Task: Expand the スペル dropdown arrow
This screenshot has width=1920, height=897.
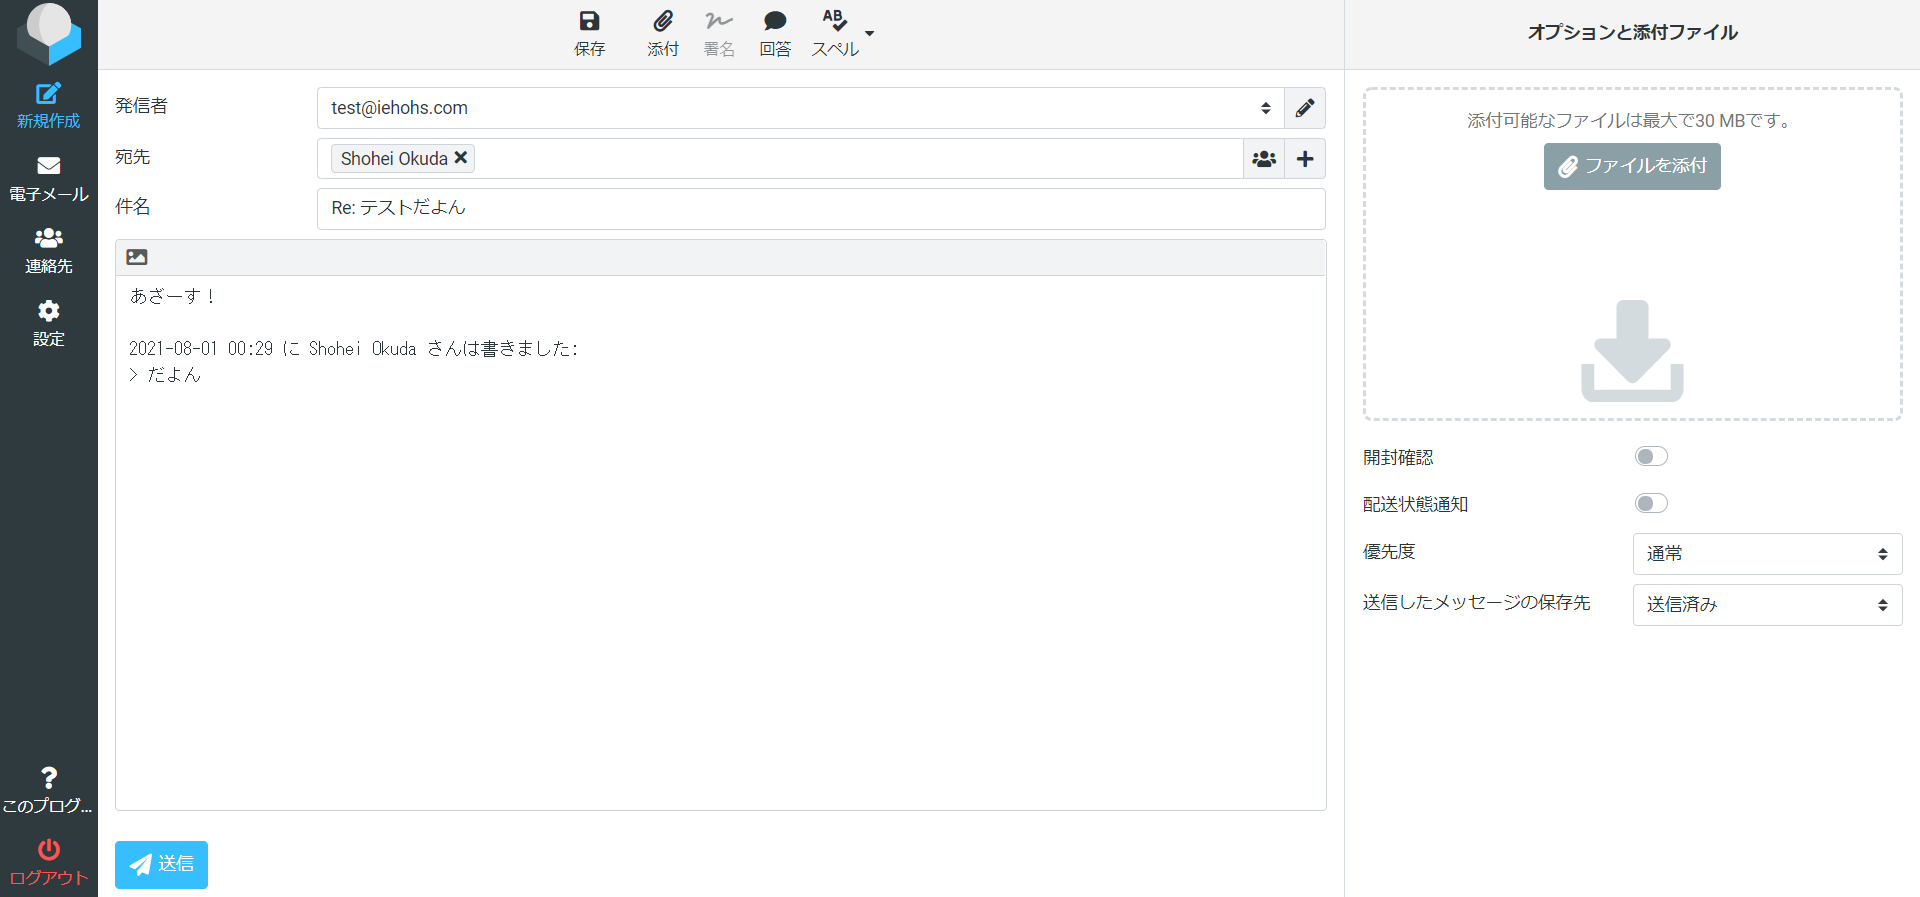Action: [x=870, y=33]
